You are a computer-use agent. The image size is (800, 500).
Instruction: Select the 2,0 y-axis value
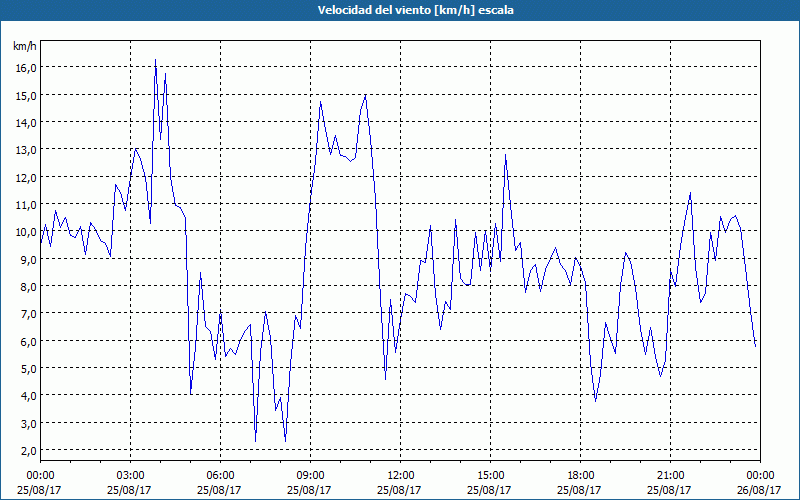click(x=29, y=451)
